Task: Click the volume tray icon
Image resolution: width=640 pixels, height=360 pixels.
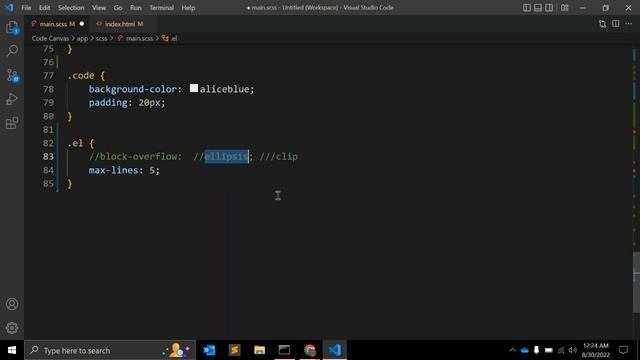Action: pyautogui.click(x=573, y=350)
